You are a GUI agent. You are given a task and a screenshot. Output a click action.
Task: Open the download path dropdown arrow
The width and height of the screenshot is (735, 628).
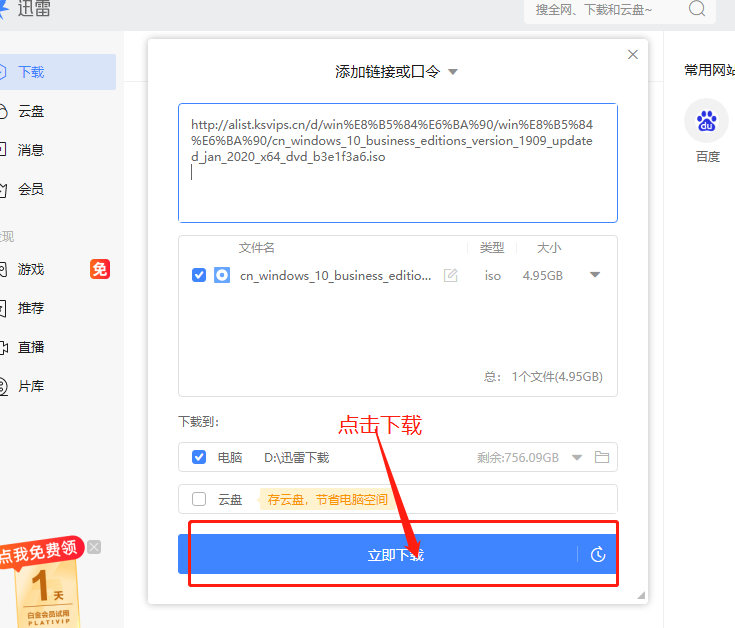tap(577, 457)
